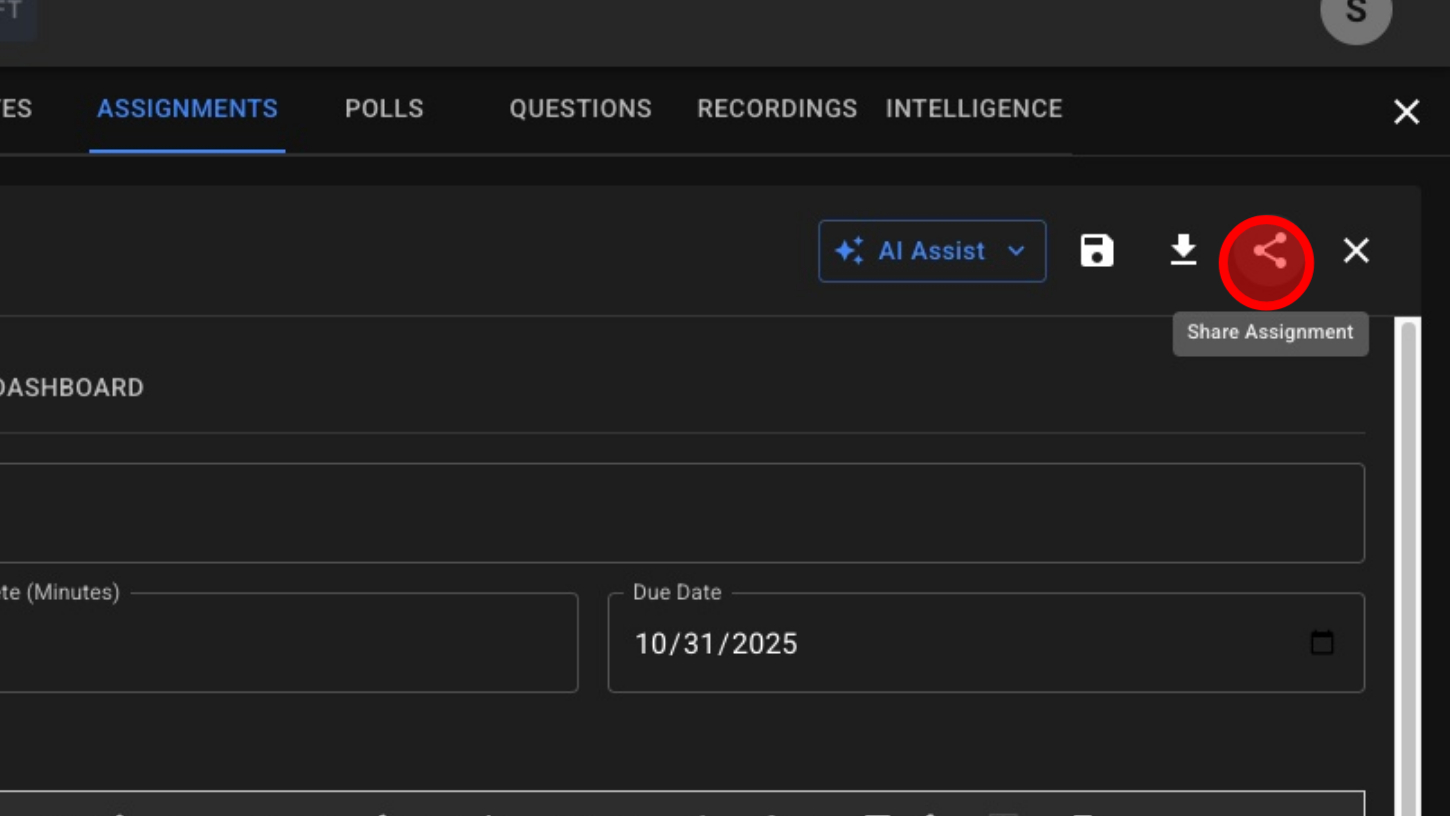This screenshot has height=816, width=1450.
Task: Expand the AI Assist chevron arrow
Action: (x=1016, y=251)
